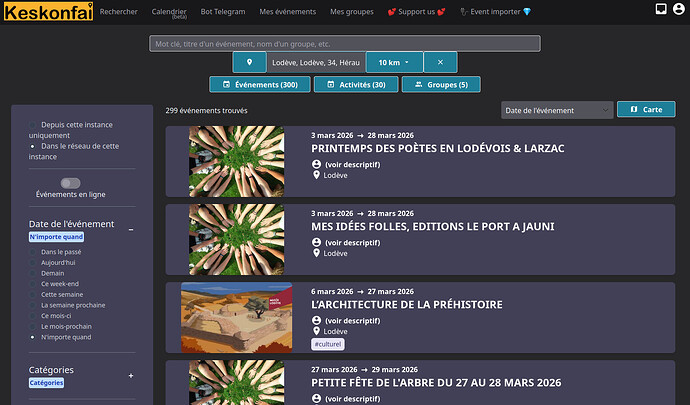Screen dimensions: 690x405
Task: Expand the Catégories filter section
Action: coord(131,376)
